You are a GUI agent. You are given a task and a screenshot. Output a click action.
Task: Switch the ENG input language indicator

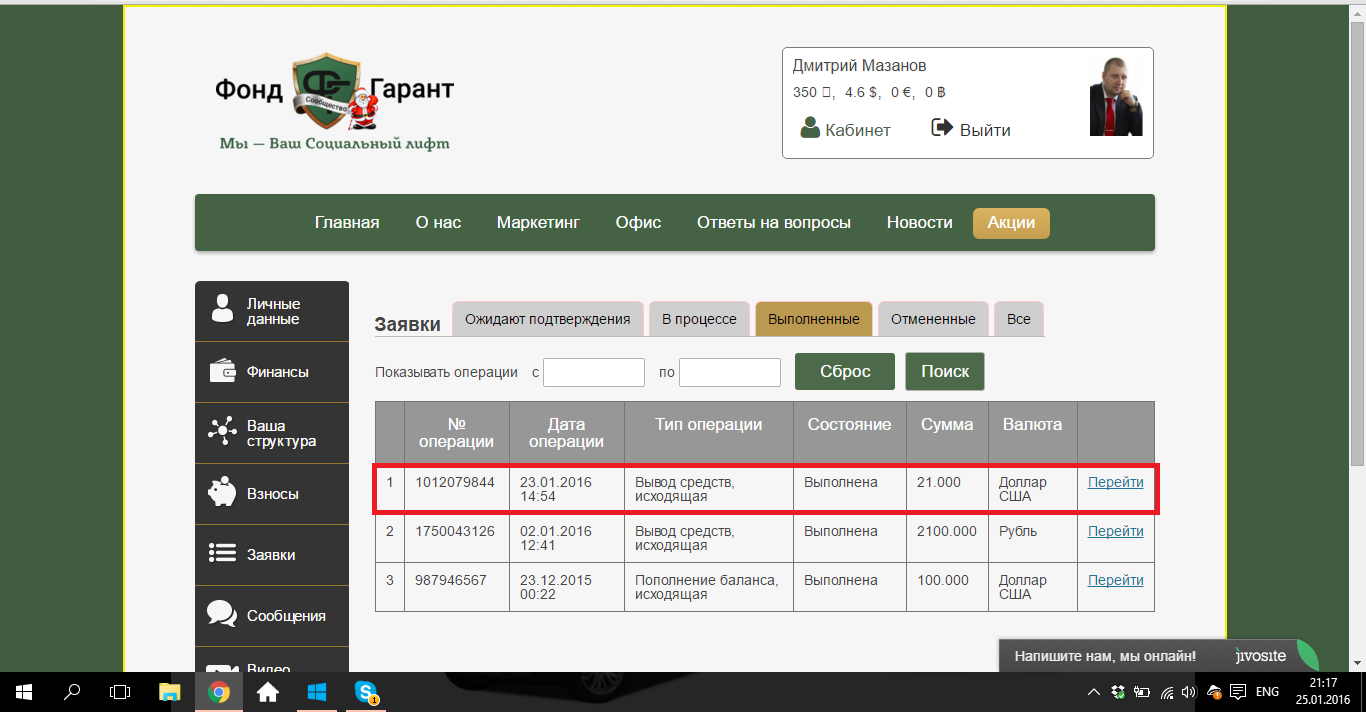[1267, 692]
